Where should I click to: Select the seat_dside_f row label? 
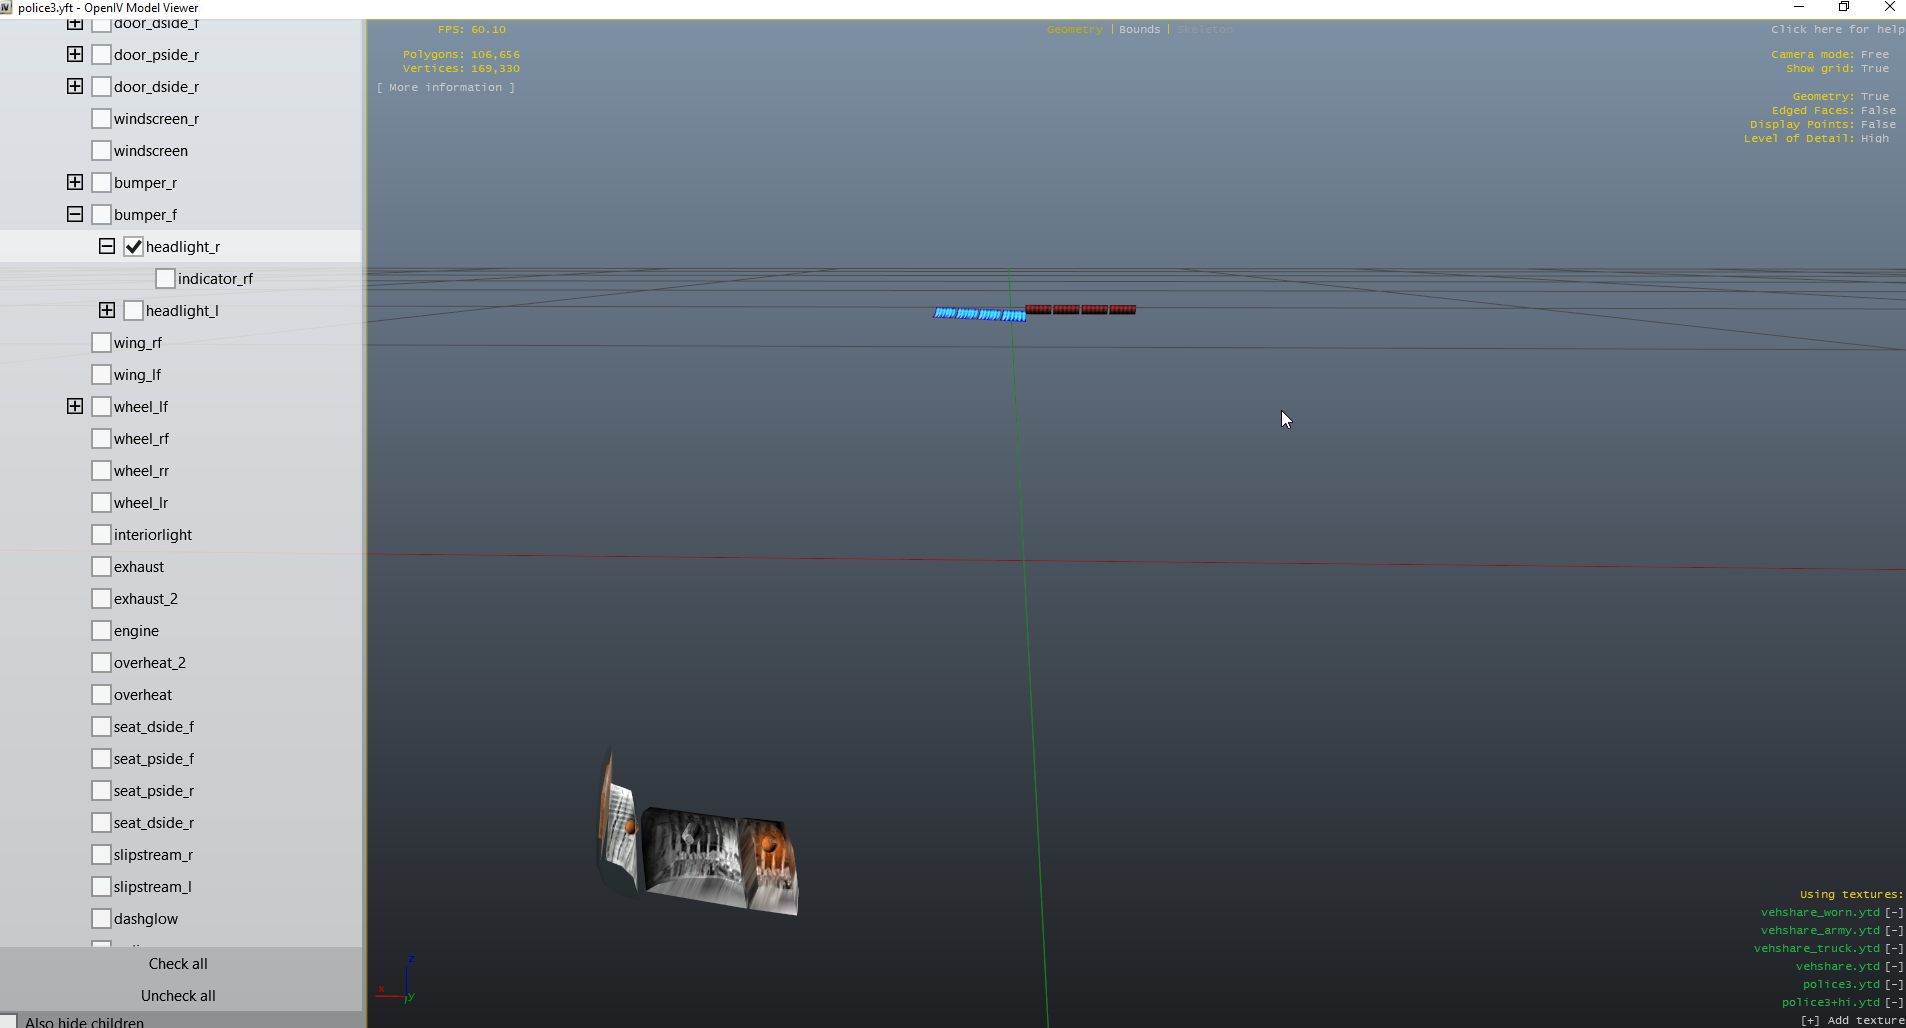click(x=154, y=727)
